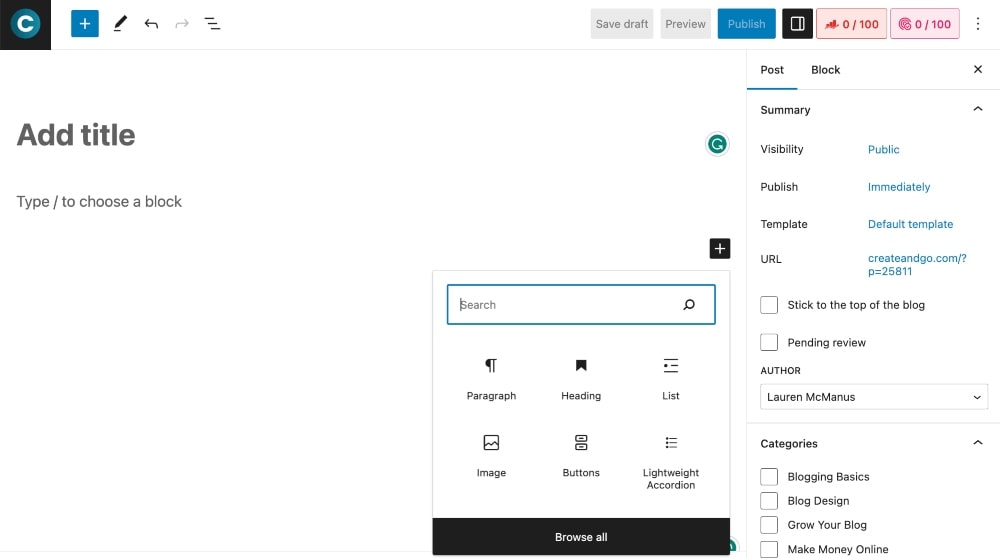The width and height of the screenshot is (1000, 558).
Task: Open the pink content AI score 0/100
Action: tap(925, 24)
